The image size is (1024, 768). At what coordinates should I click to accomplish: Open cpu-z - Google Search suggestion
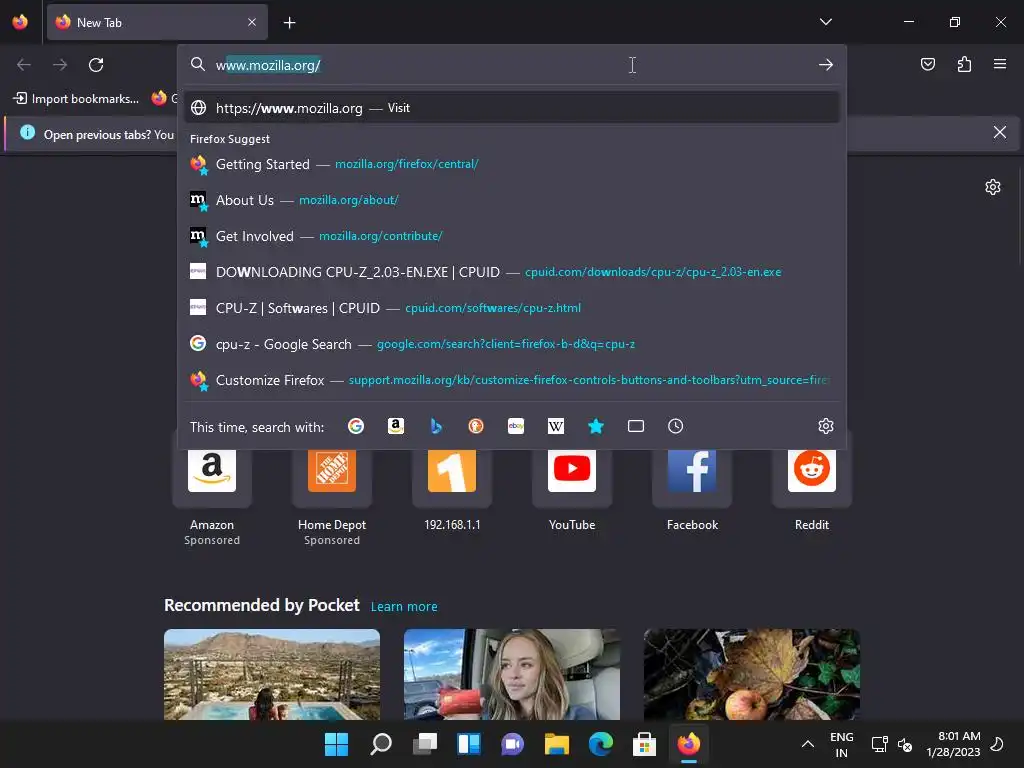pos(511,344)
